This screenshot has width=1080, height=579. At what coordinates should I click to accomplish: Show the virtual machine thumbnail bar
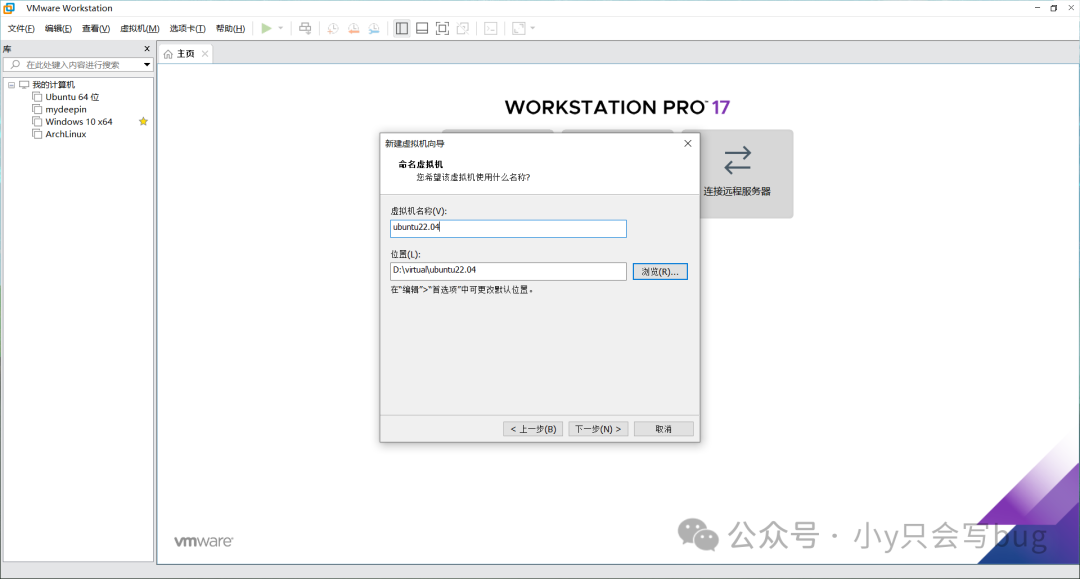[422, 28]
